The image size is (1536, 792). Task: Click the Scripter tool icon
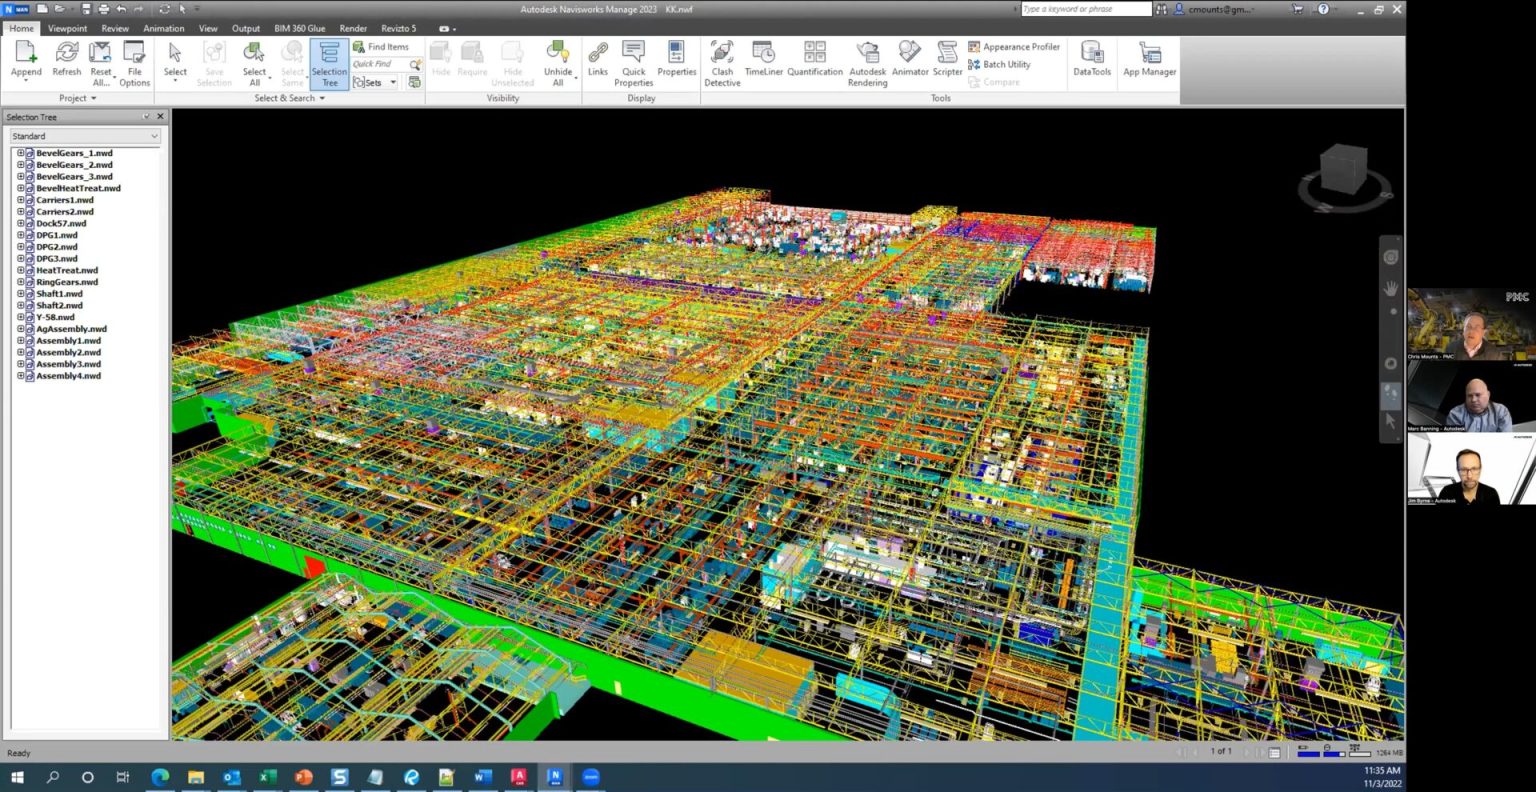click(x=947, y=60)
